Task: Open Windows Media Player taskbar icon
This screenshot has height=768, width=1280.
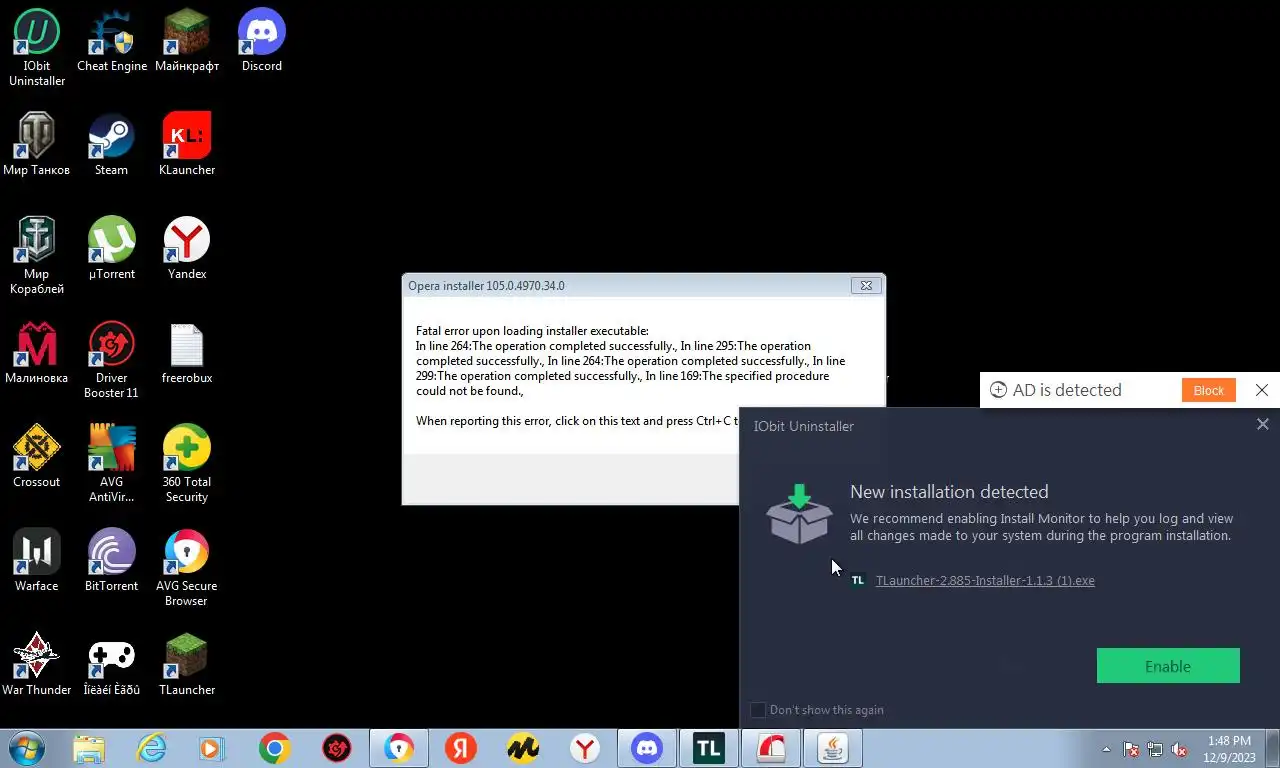Action: [212, 748]
